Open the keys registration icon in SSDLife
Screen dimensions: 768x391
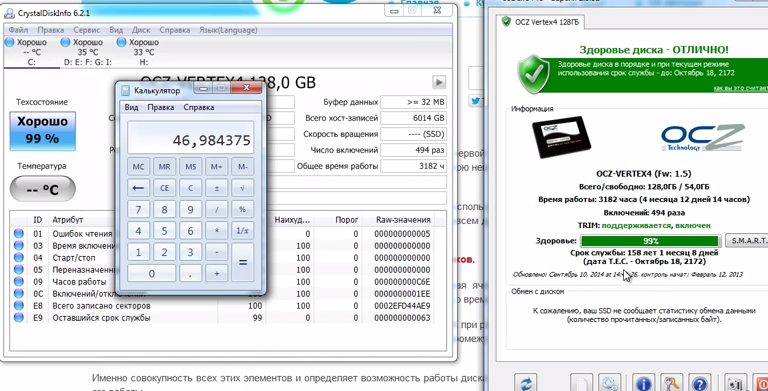(x=672, y=383)
